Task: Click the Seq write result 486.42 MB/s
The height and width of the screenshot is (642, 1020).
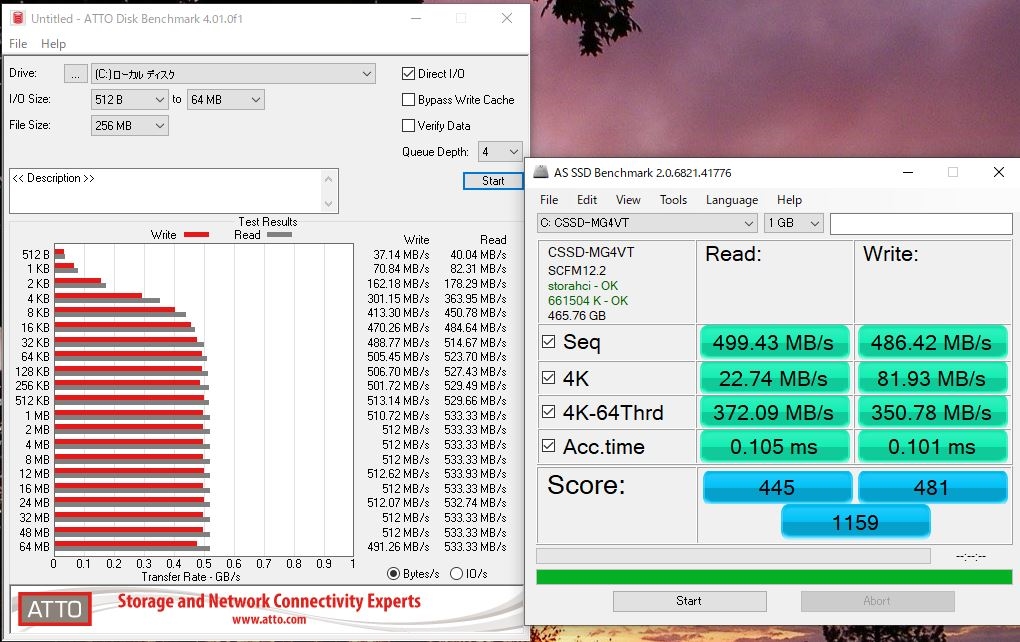Action: click(932, 343)
